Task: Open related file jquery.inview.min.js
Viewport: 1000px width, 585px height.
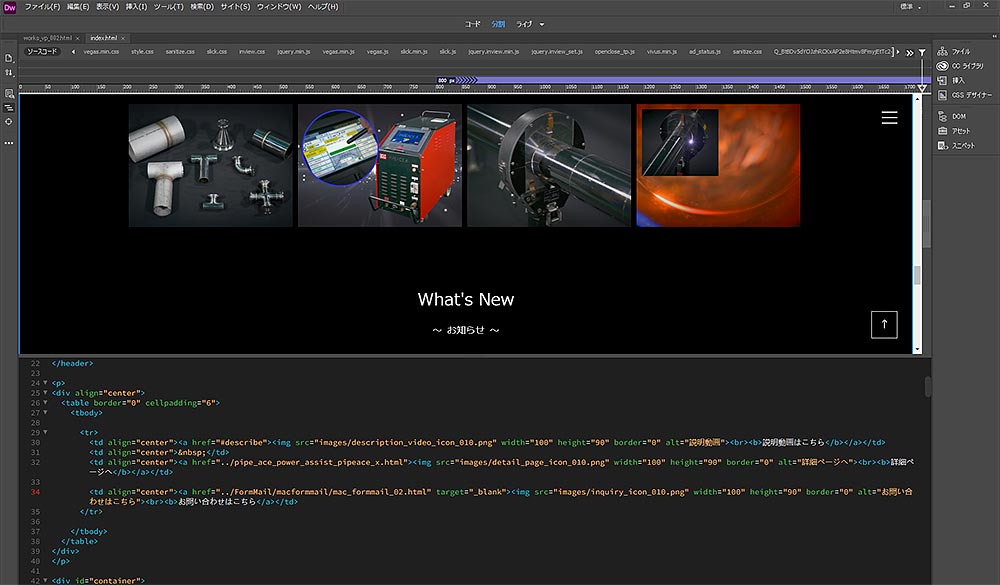Action: point(494,52)
